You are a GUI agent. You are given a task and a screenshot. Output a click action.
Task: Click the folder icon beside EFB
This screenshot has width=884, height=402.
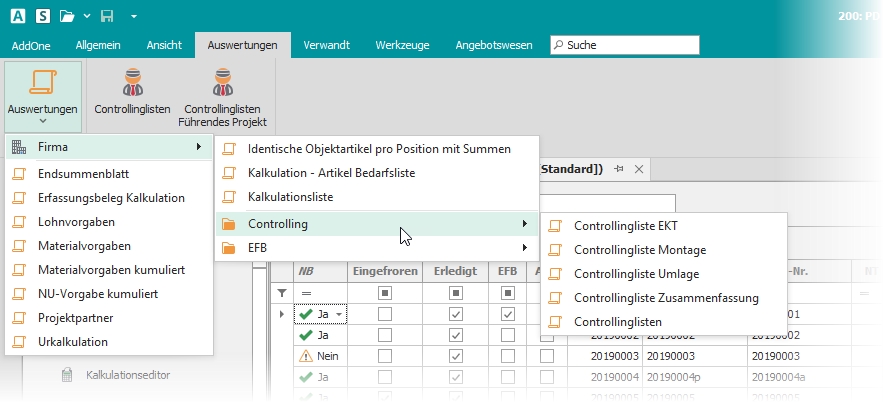pyautogui.click(x=229, y=248)
